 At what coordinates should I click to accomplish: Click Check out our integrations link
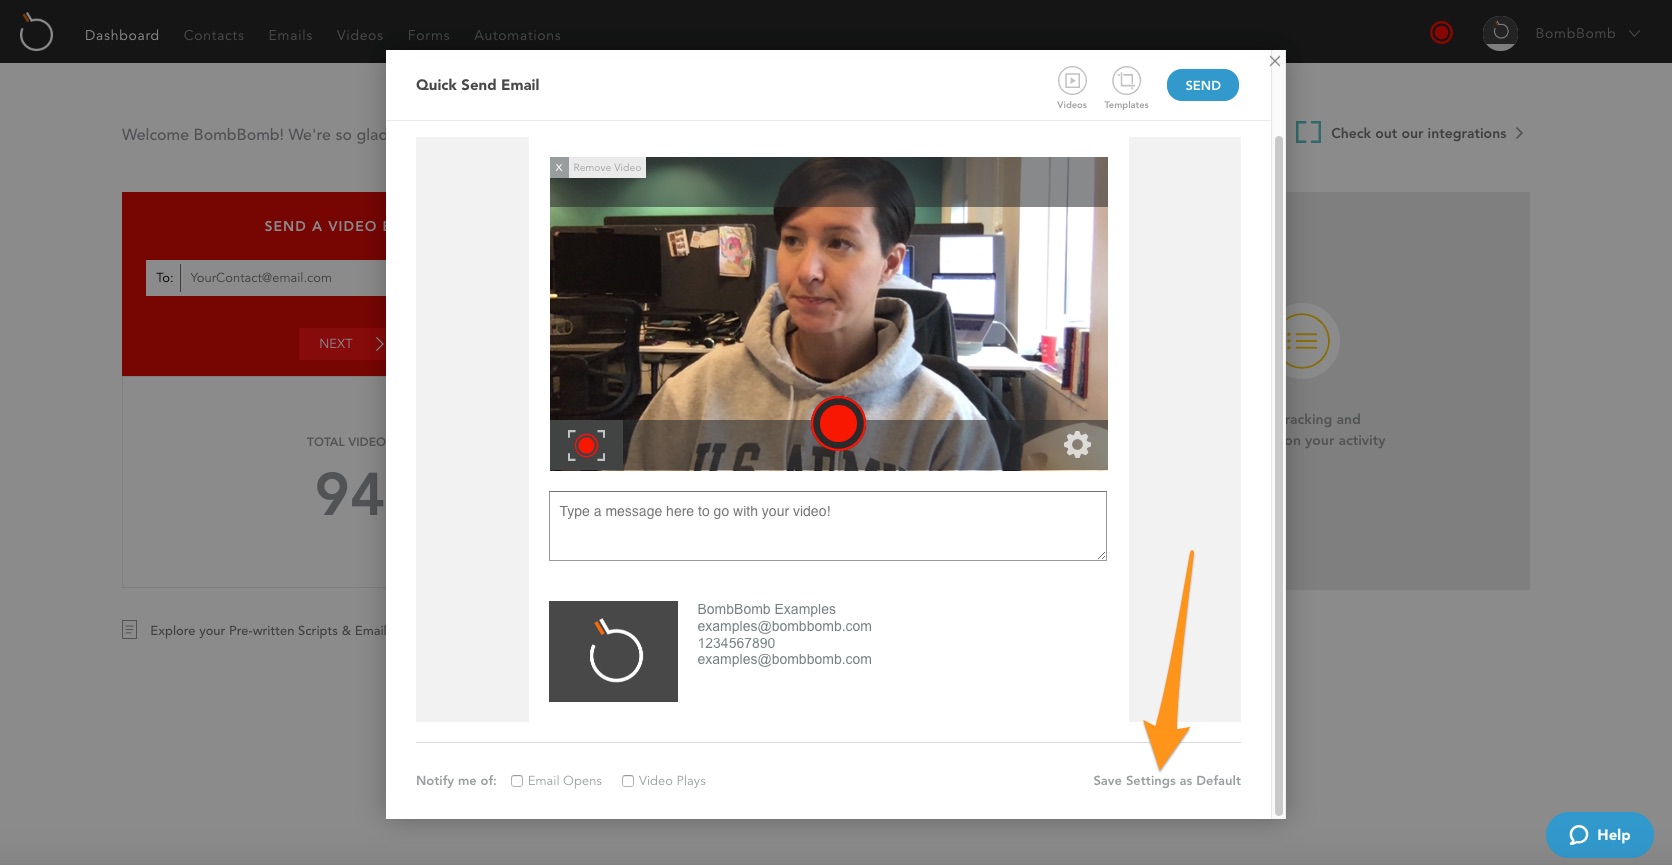tap(1418, 133)
